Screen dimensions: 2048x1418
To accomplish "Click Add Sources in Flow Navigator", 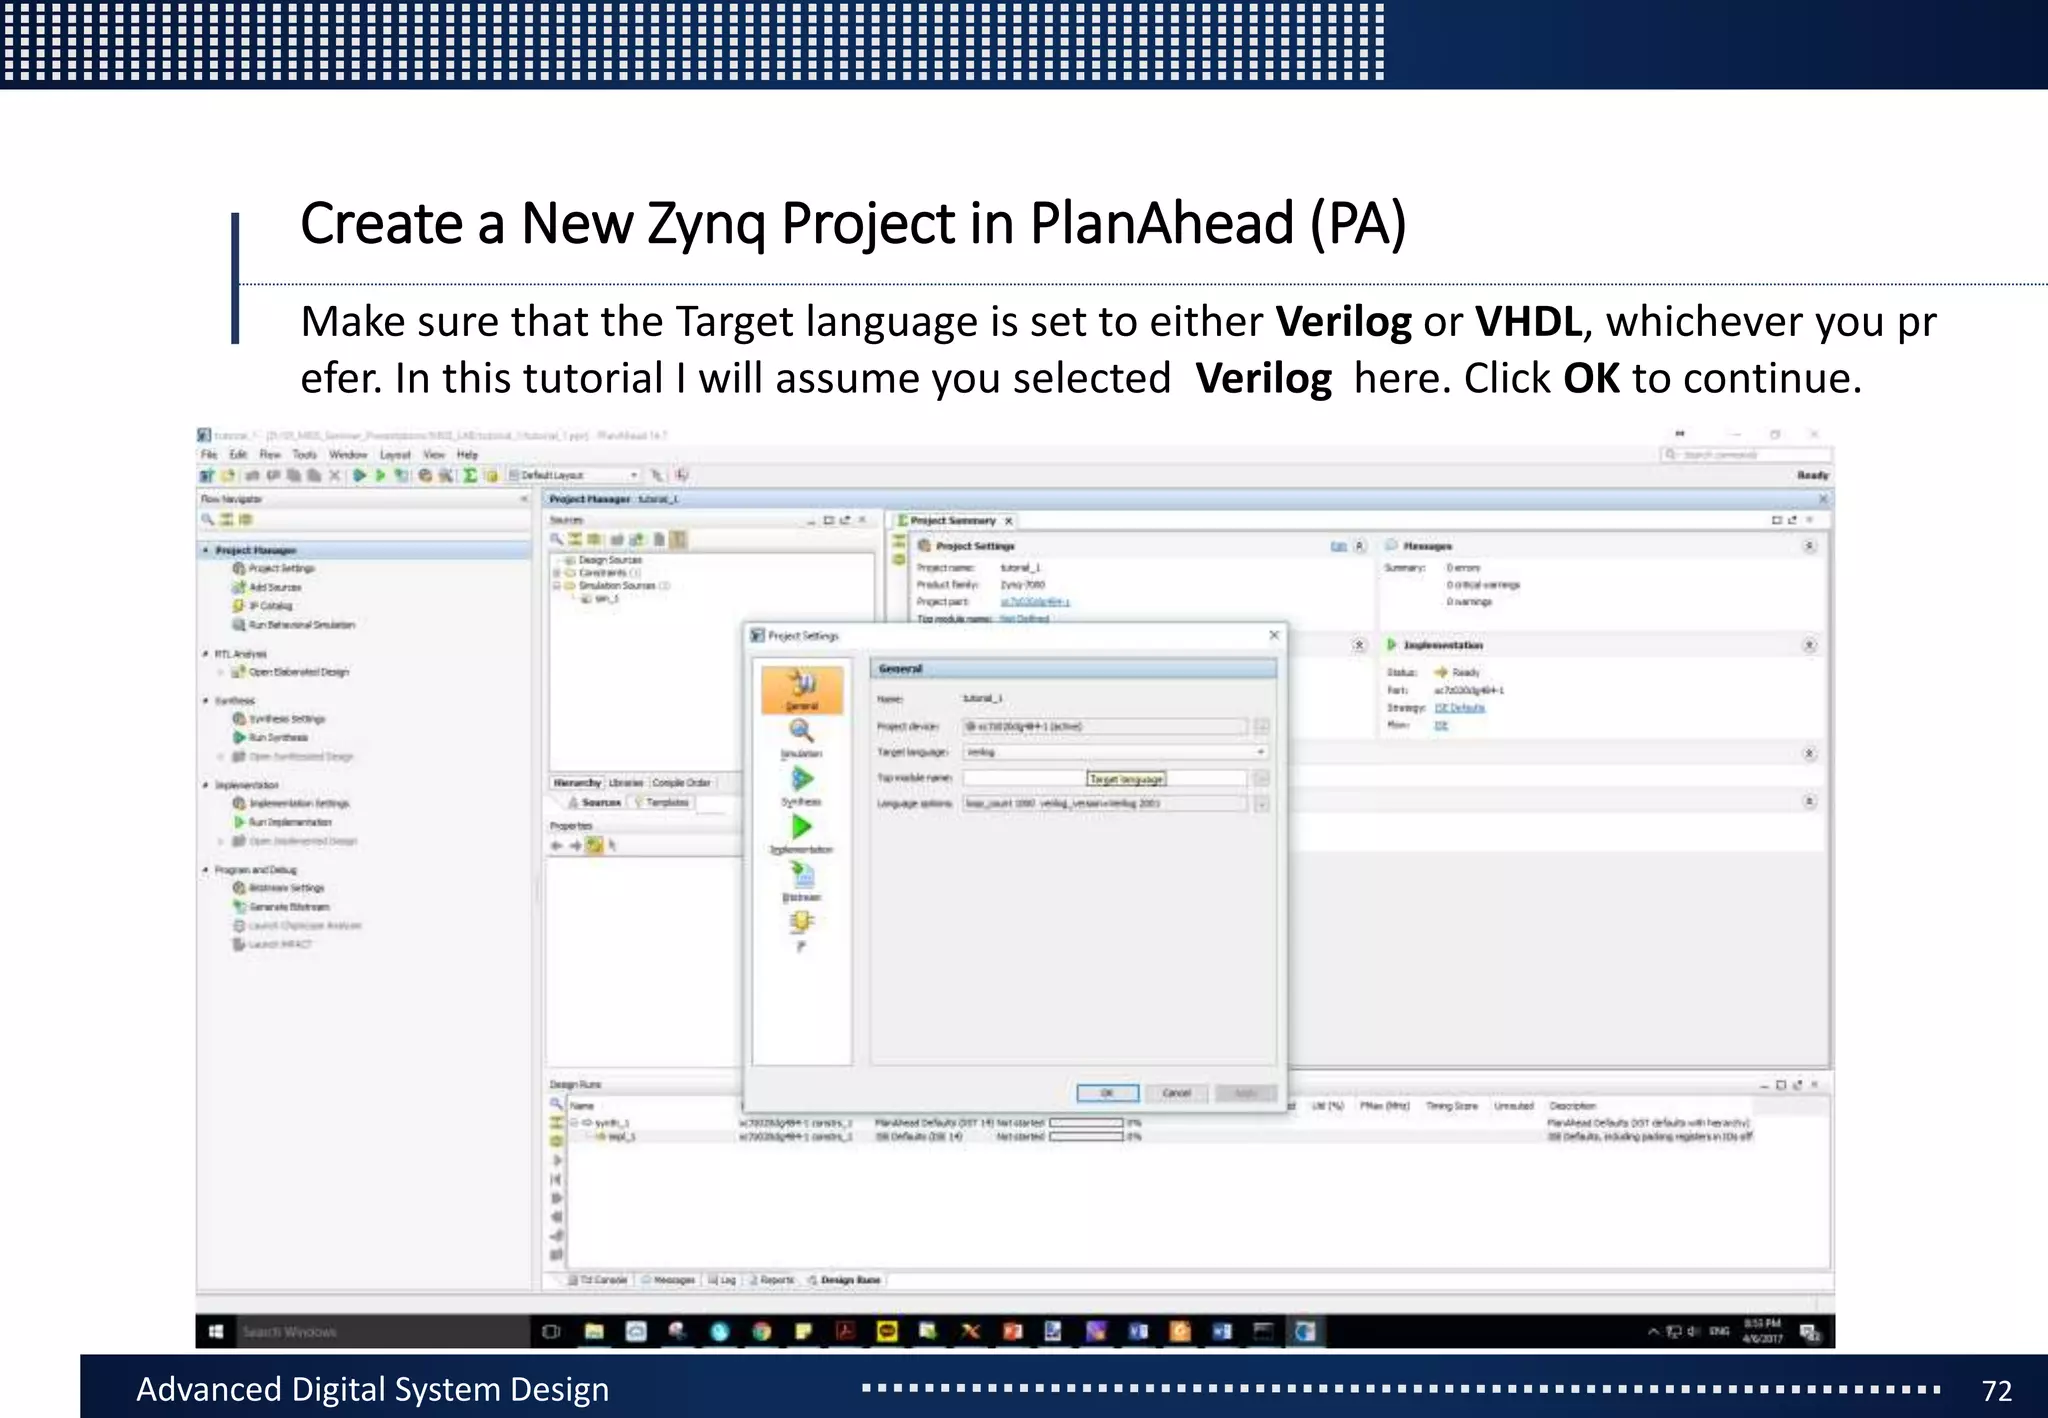I will tap(266, 587).
